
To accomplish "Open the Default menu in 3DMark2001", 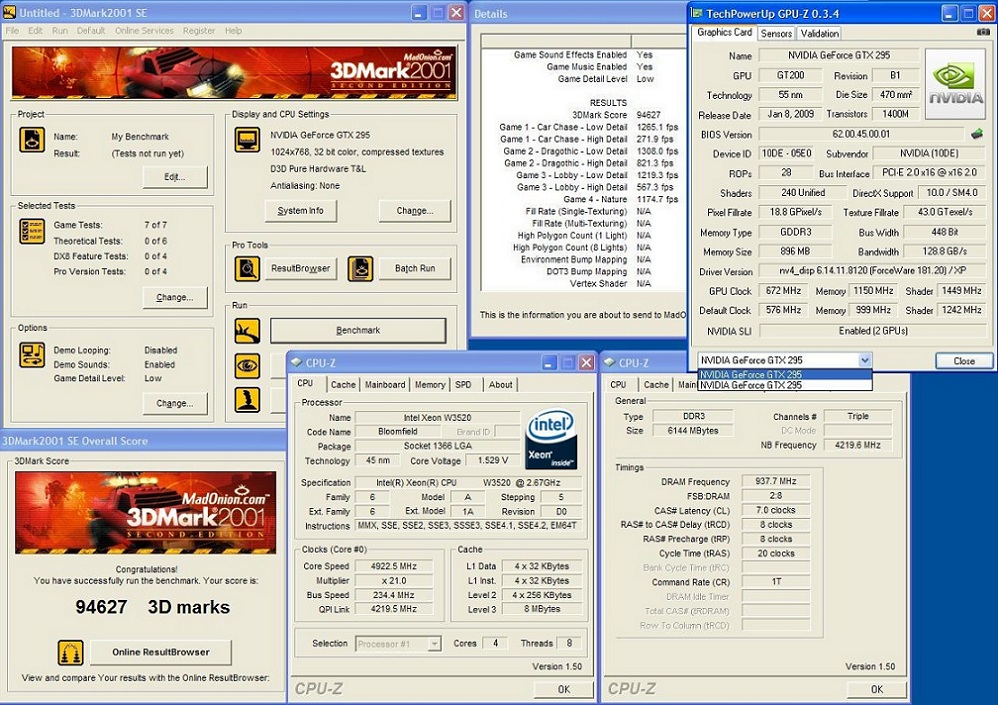I will click(x=91, y=31).
